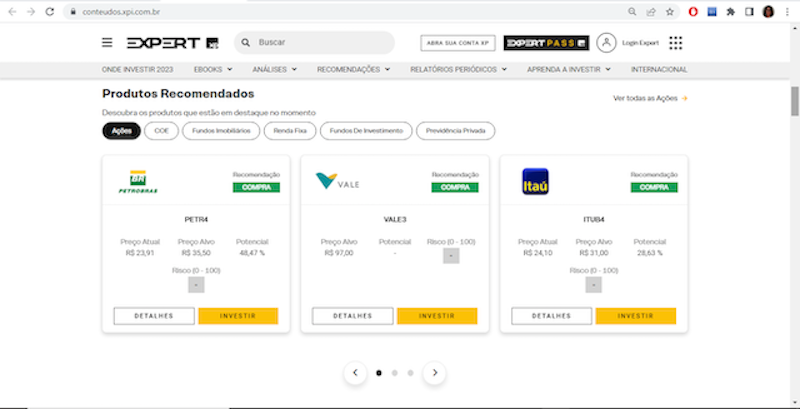Viewport: 800px width, 409px height.
Task: Toggle the browser side panel icon
Action: click(x=749, y=12)
